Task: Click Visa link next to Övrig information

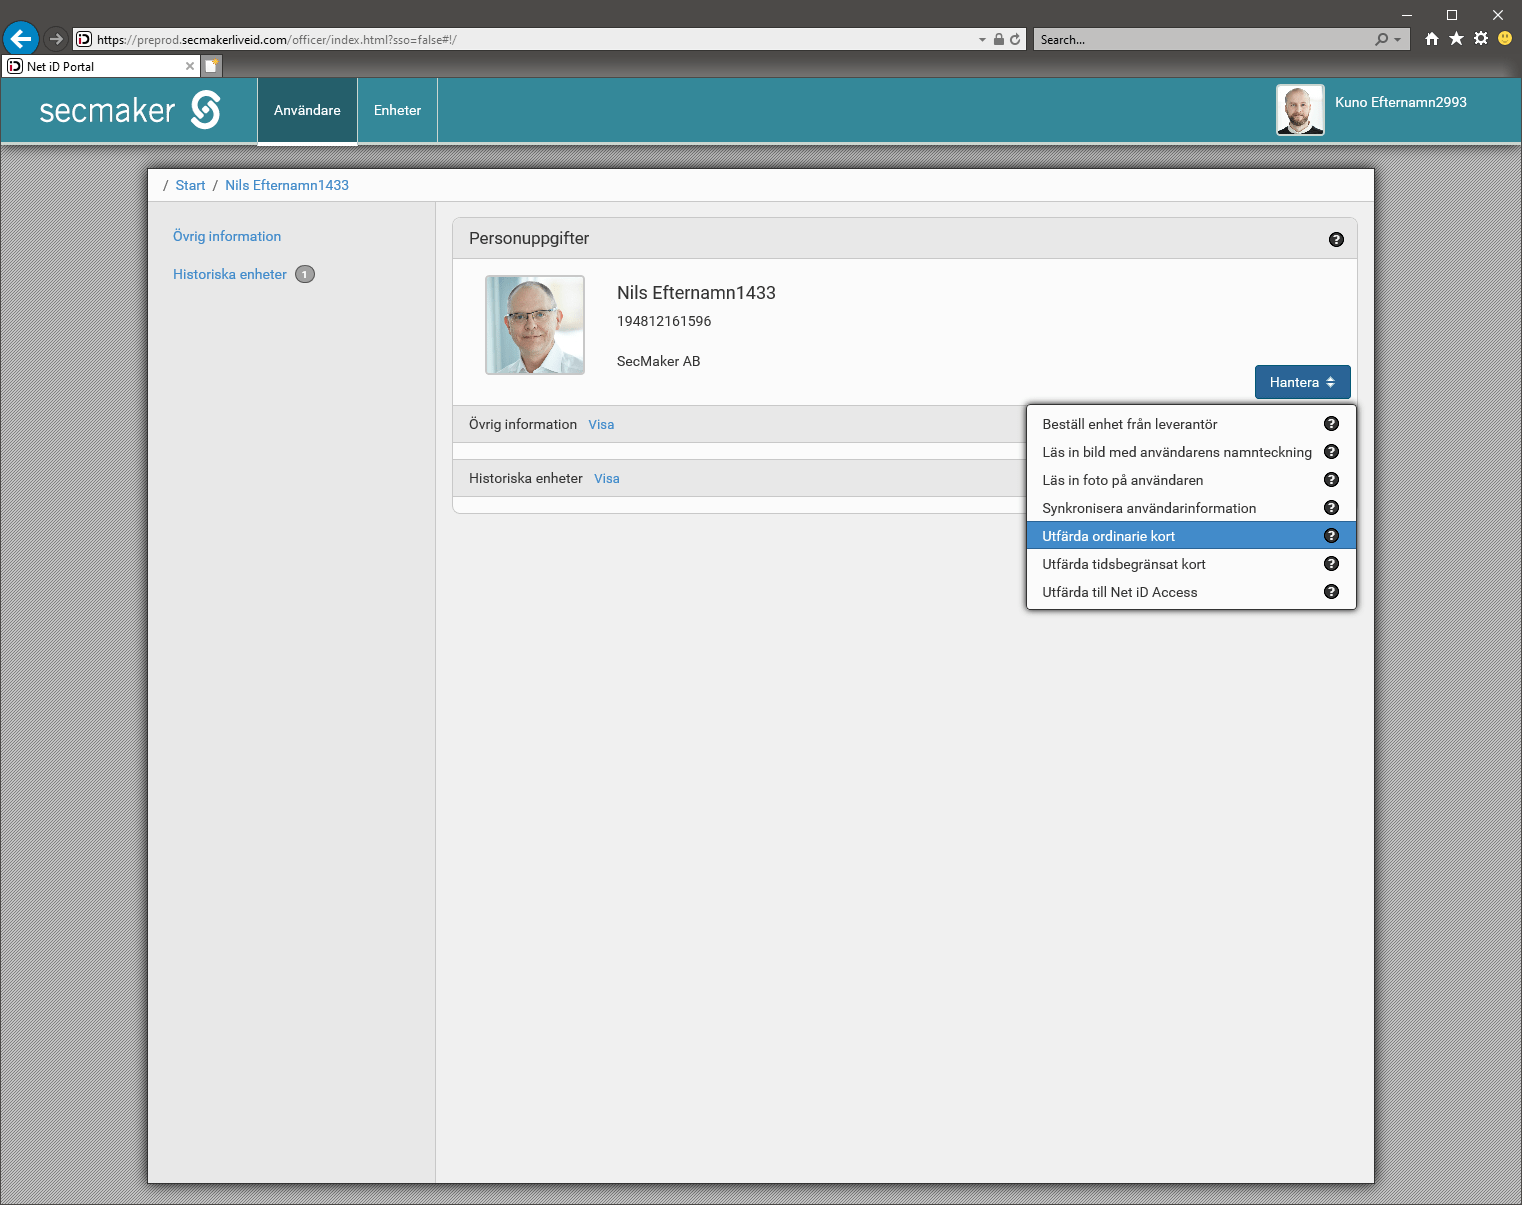Action: 601,425
